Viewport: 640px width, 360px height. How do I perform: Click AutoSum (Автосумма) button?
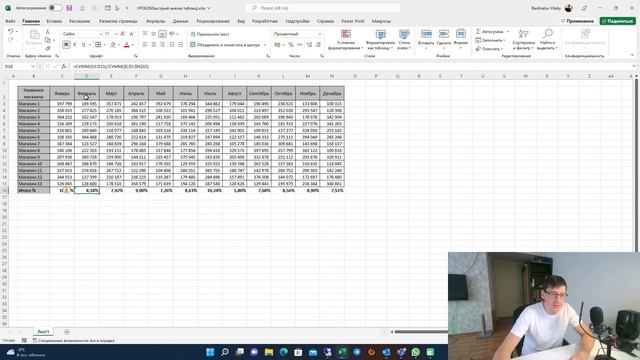[x=489, y=31]
